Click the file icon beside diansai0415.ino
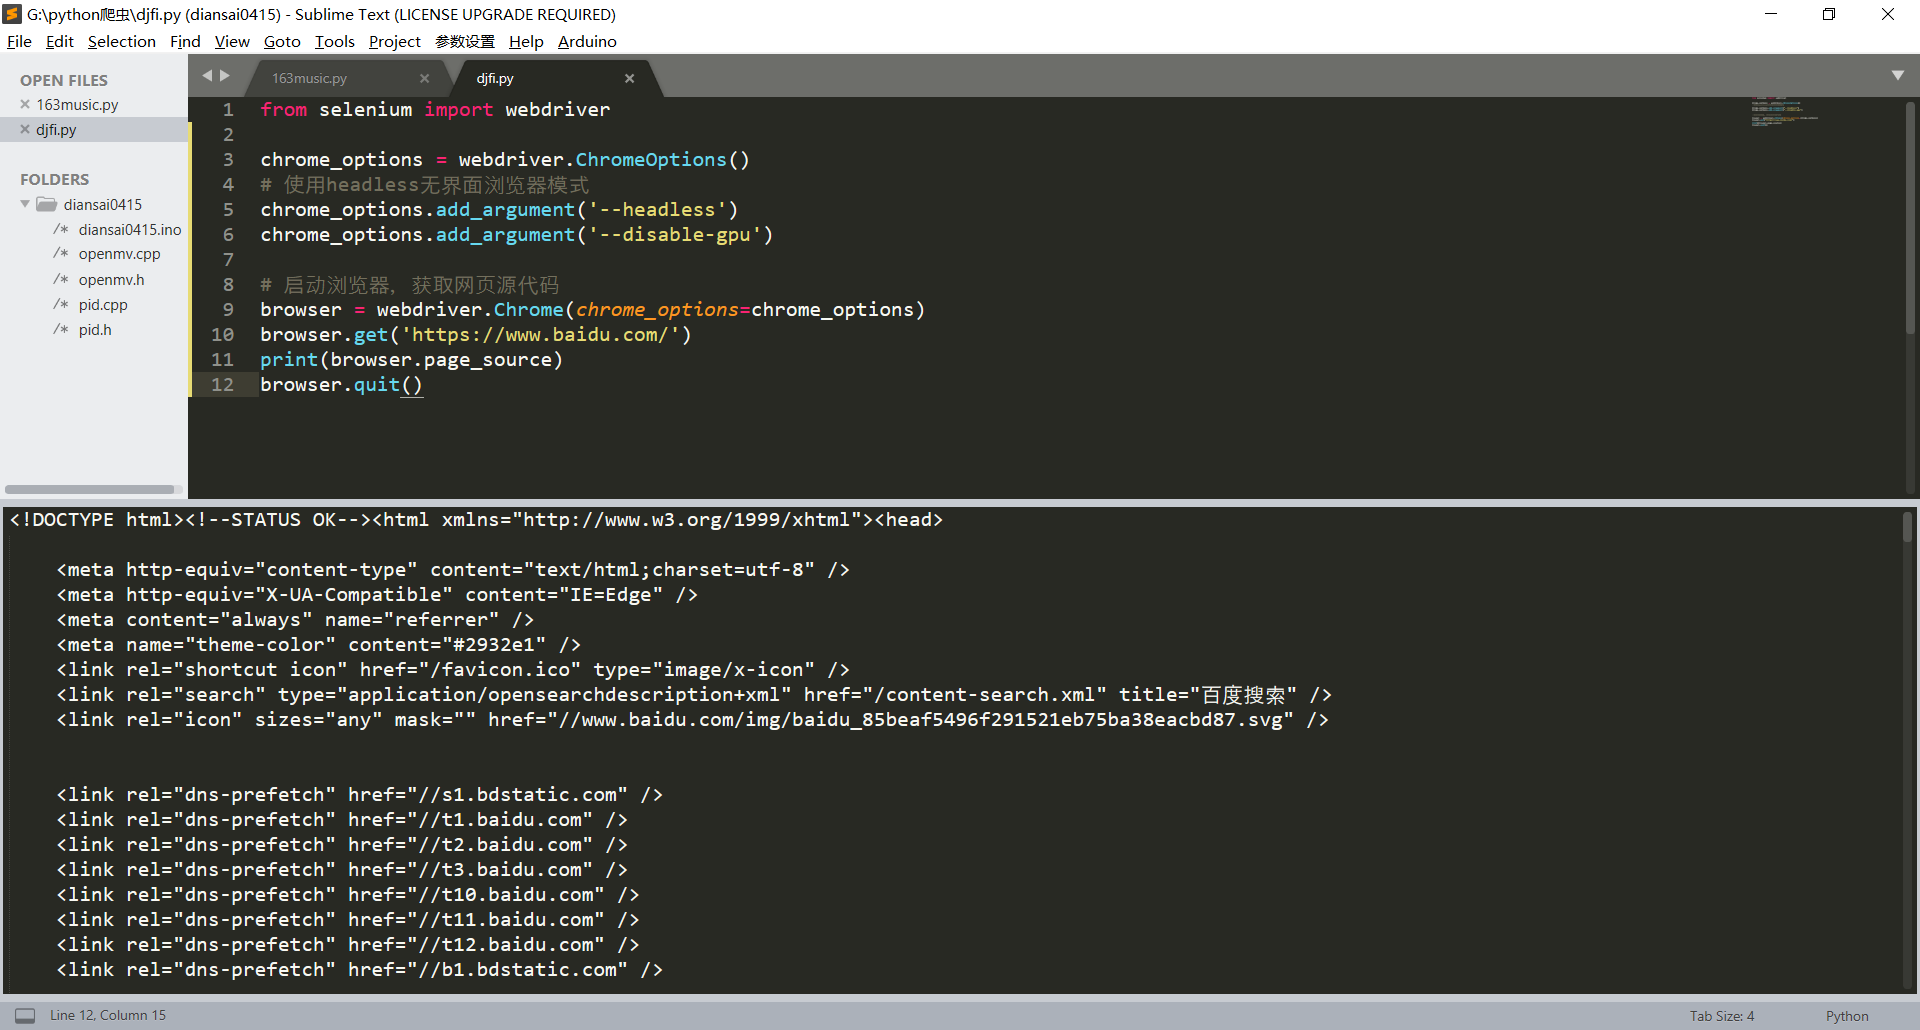Image resolution: width=1920 pixels, height=1030 pixels. point(61,229)
